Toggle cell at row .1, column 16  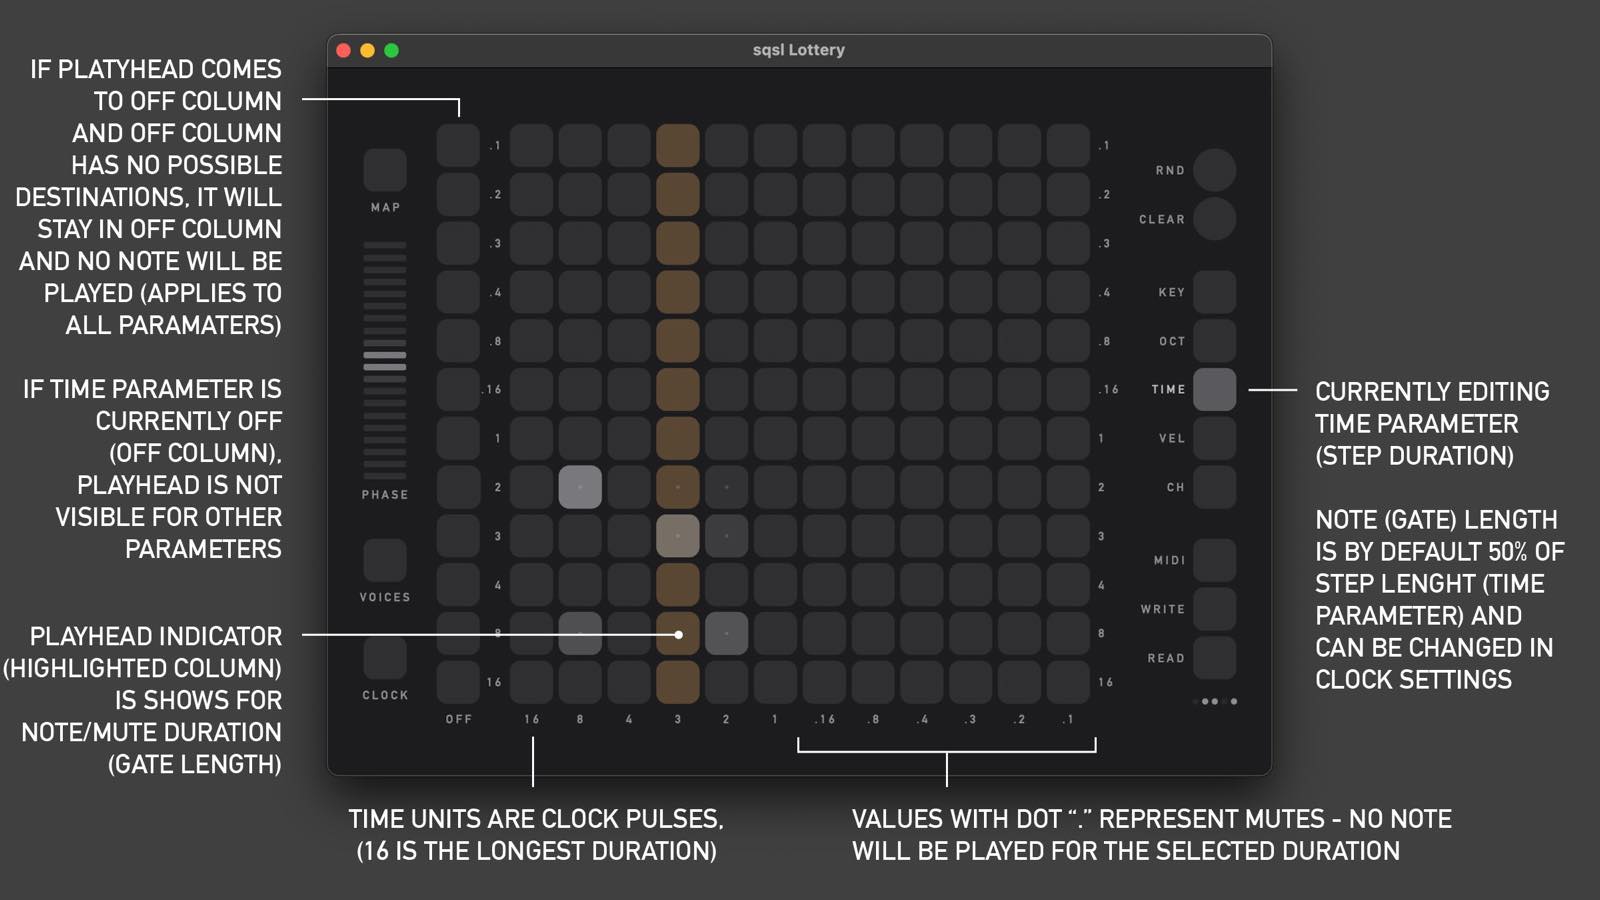[531, 146]
